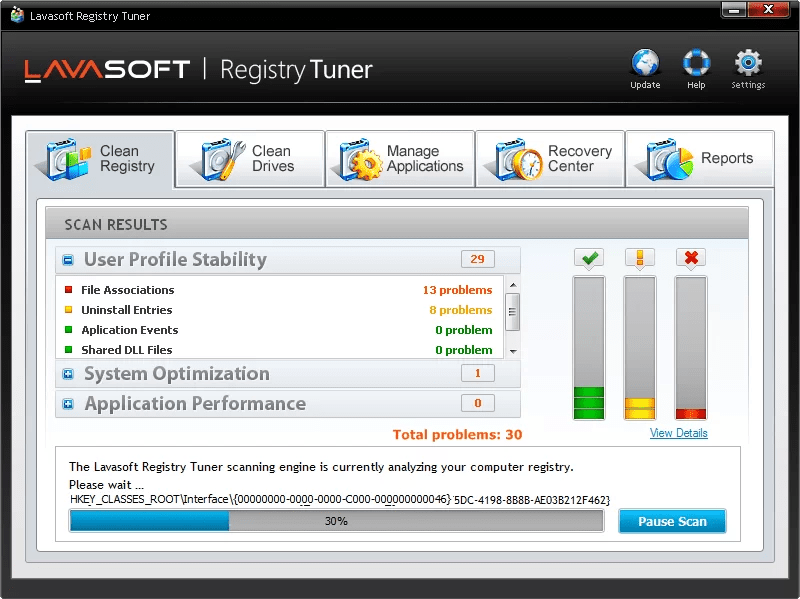Image resolution: width=800 pixels, height=599 pixels.
Task: Click the red critical level gauge
Action: click(x=691, y=348)
